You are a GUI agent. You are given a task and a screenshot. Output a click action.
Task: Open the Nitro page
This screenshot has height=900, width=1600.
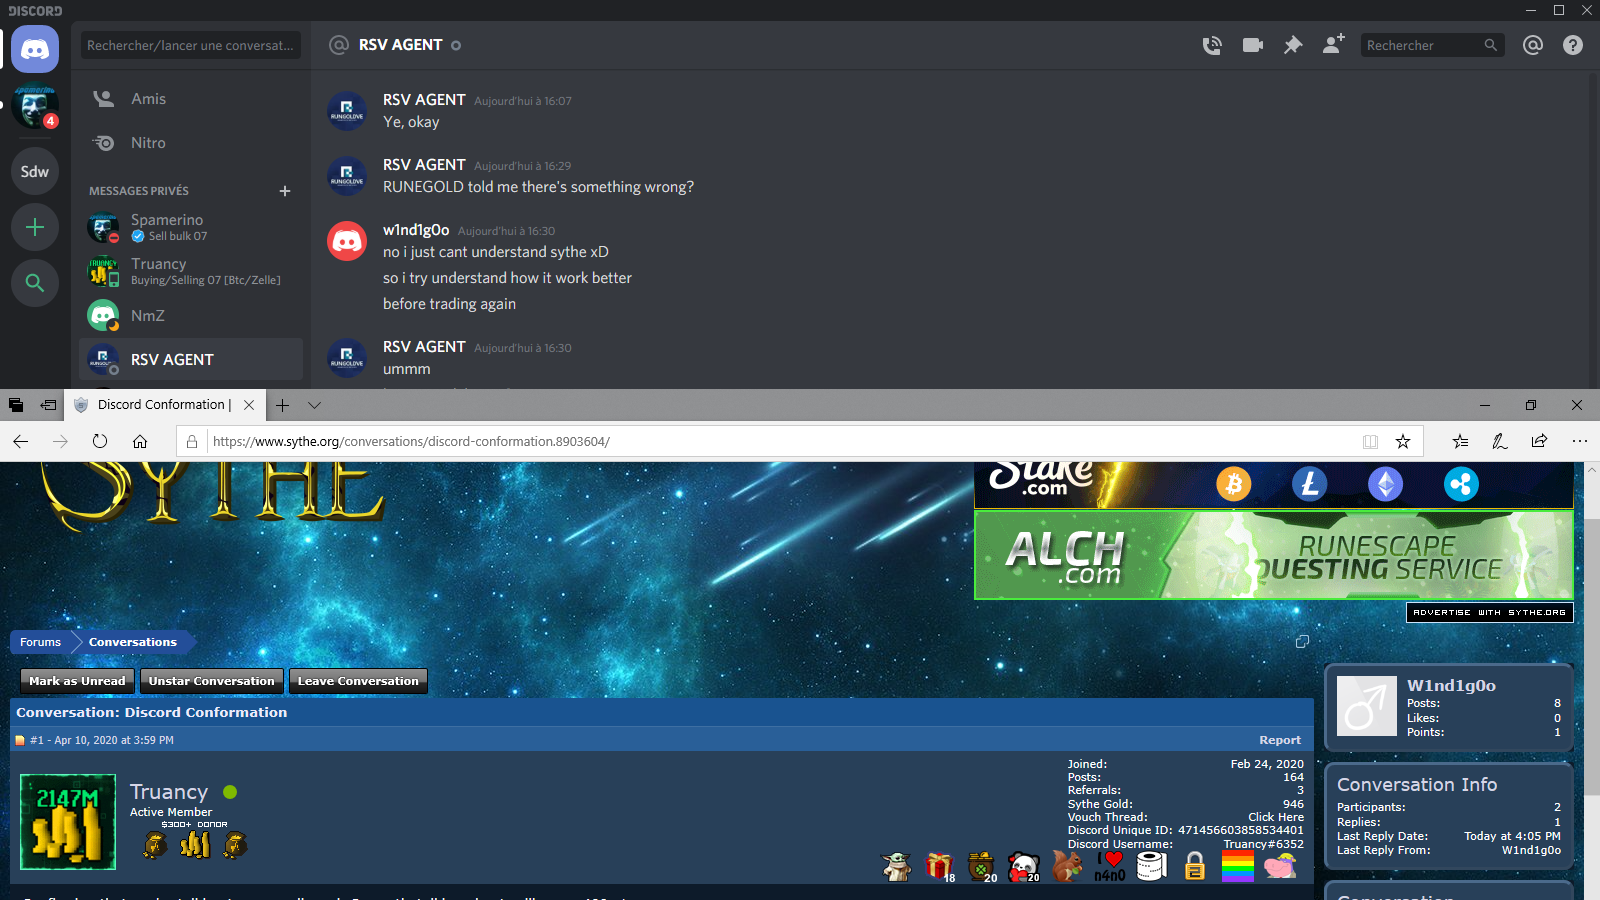click(x=191, y=143)
